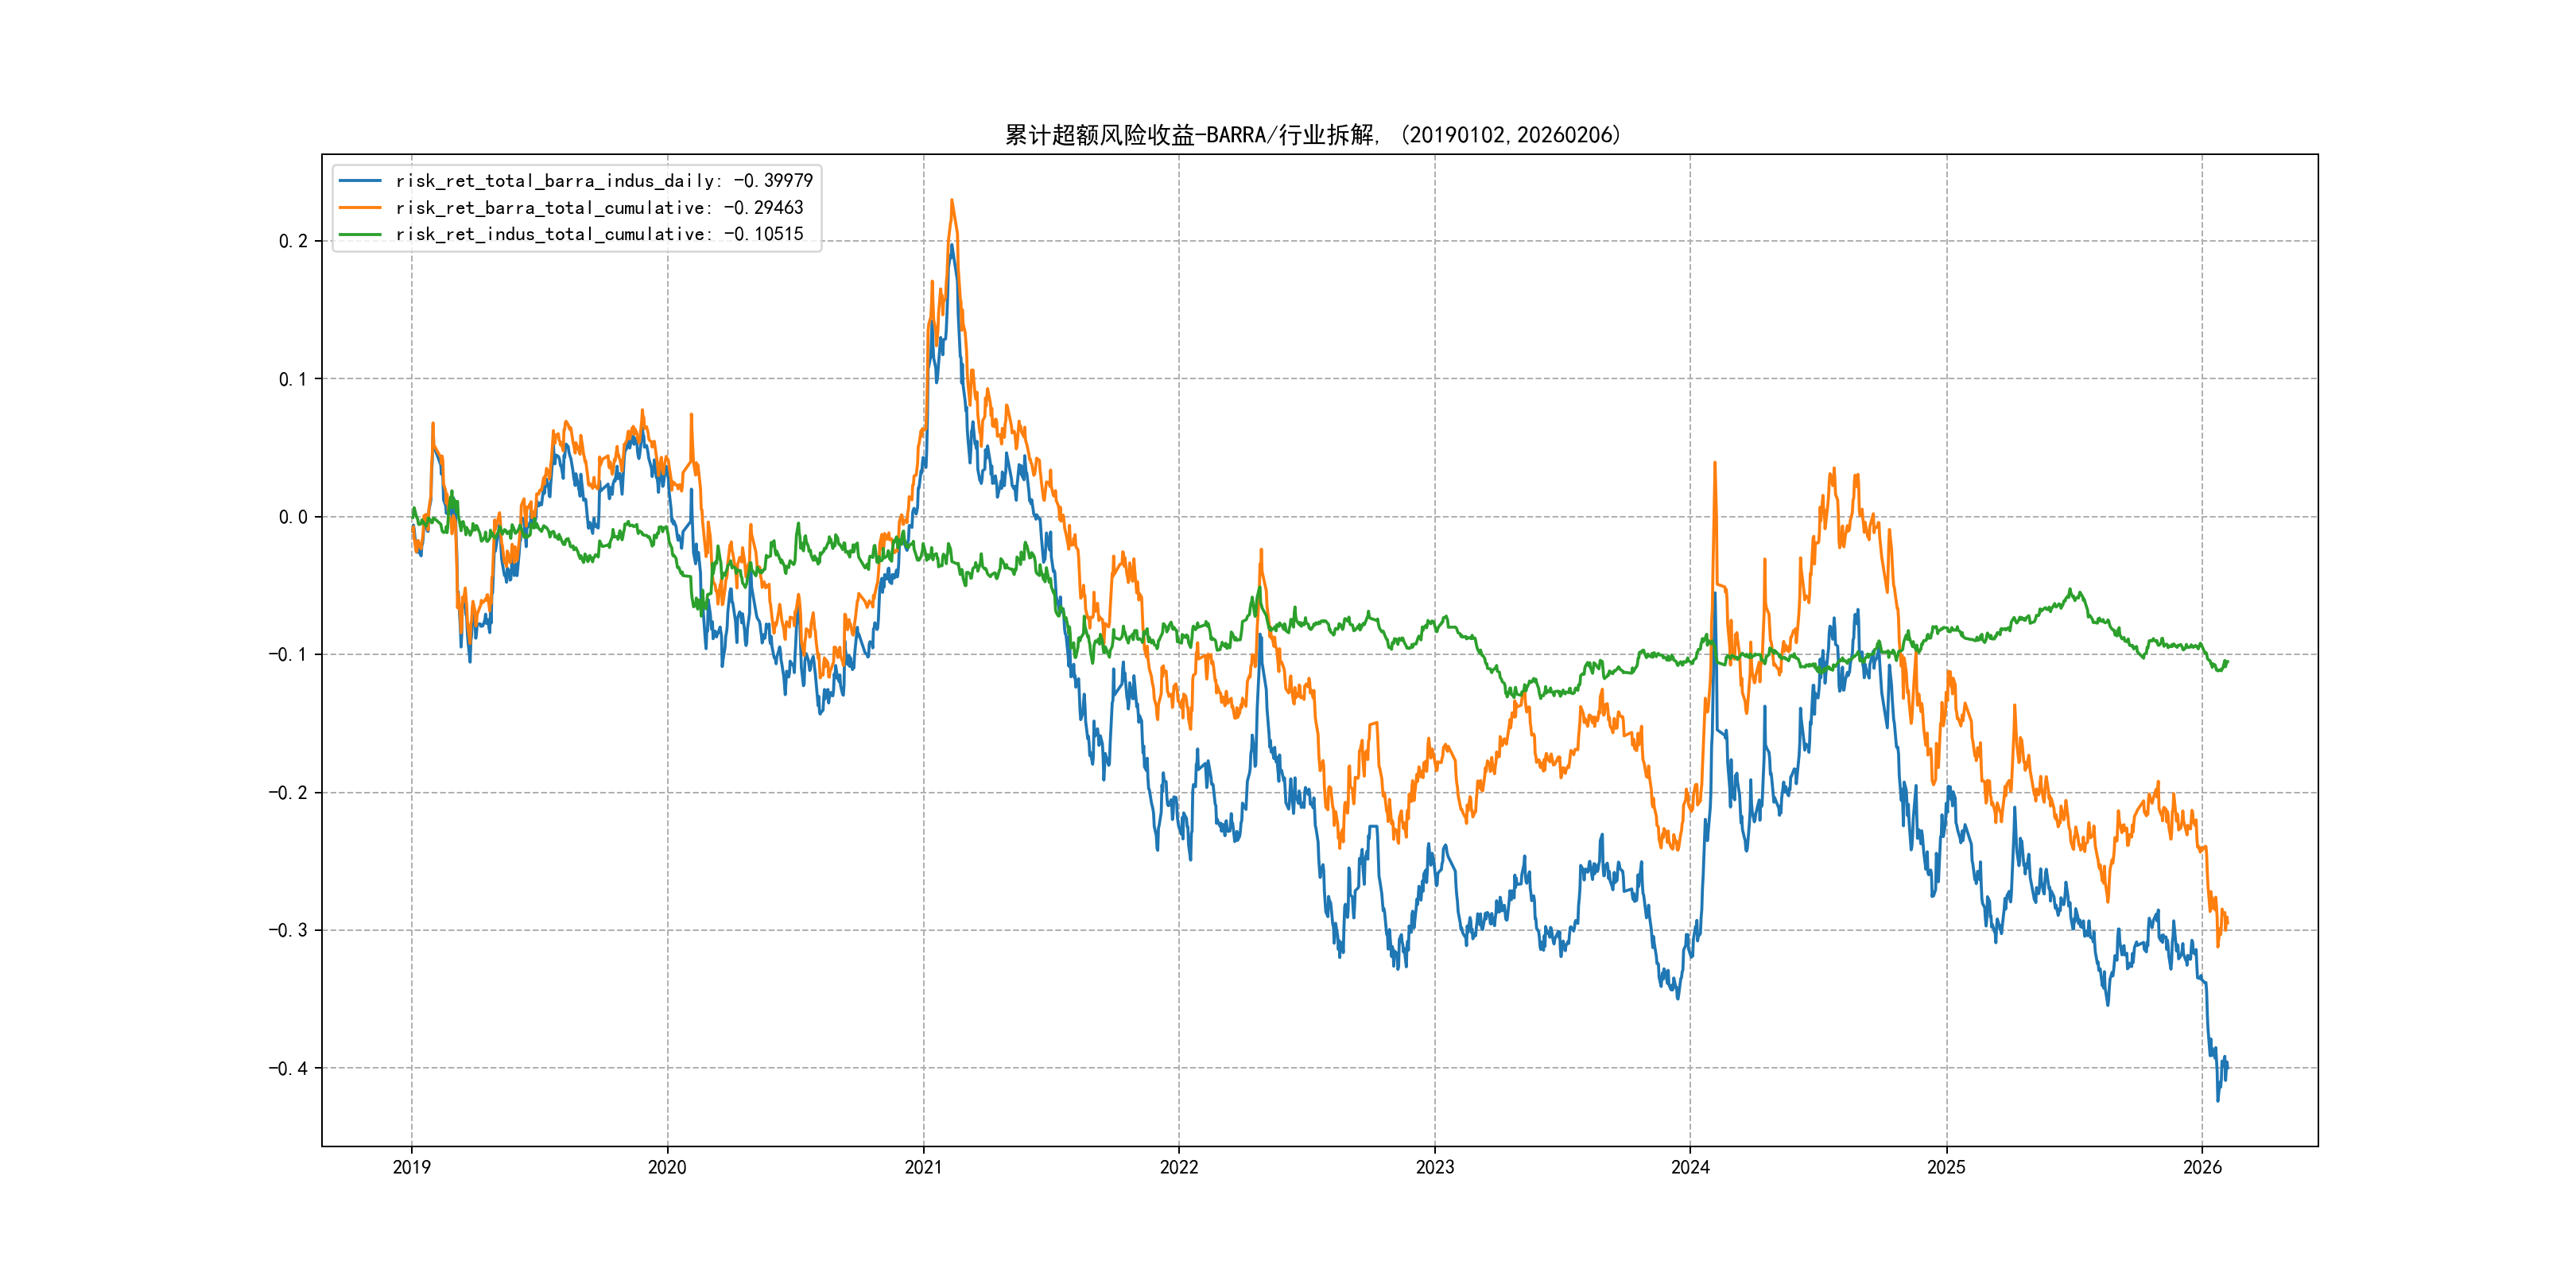The height and width of the screenshot is (1288, 2576).
Task: Click the 2019 x-axis tick label
Action: (x=411, y=1167)
